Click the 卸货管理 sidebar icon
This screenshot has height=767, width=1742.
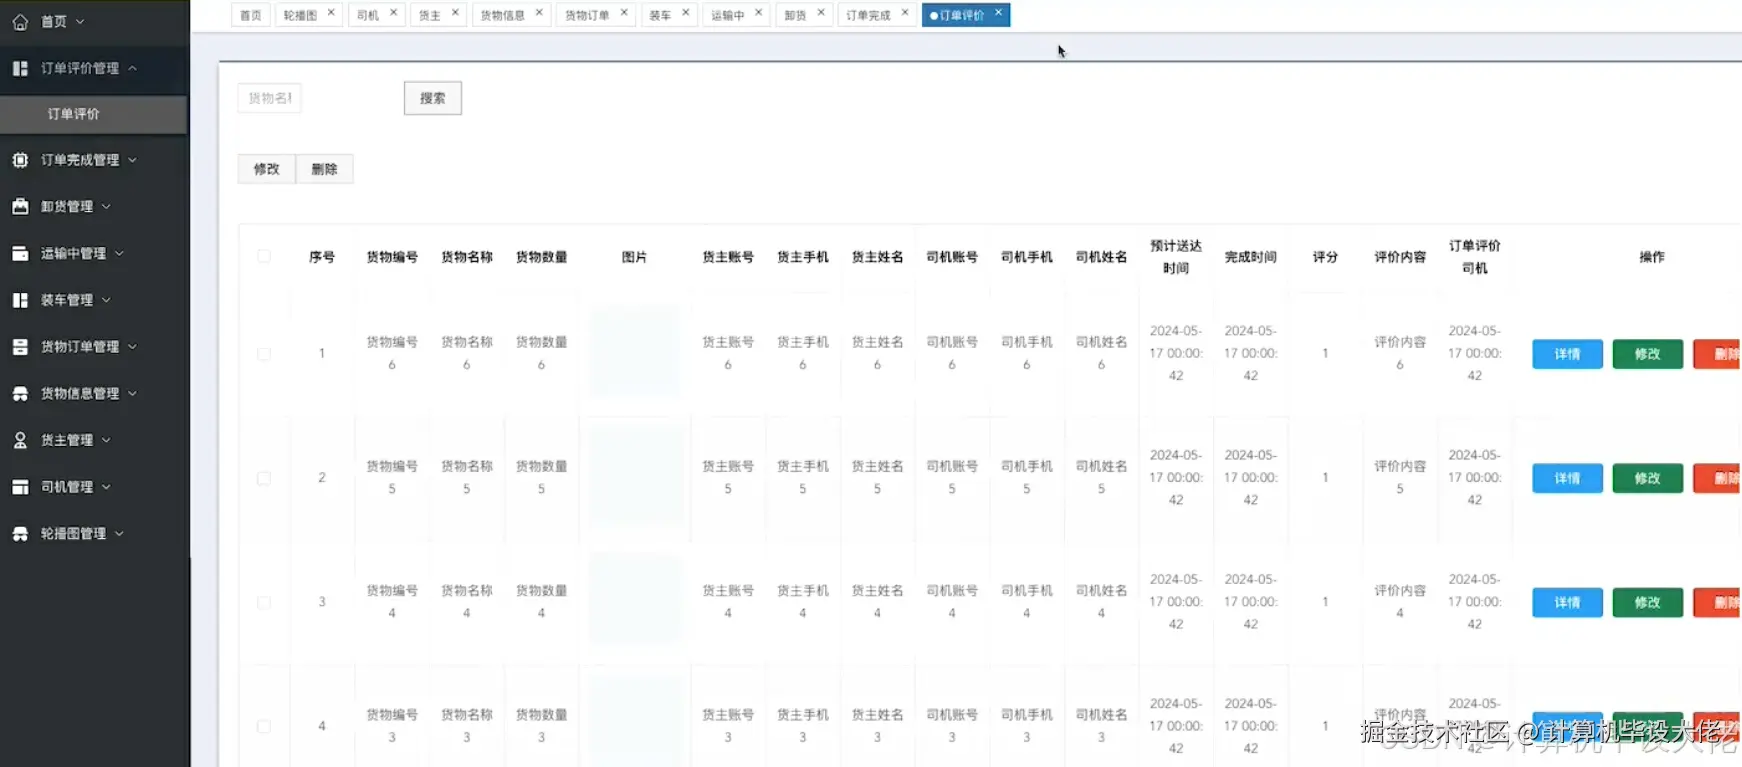20,206
